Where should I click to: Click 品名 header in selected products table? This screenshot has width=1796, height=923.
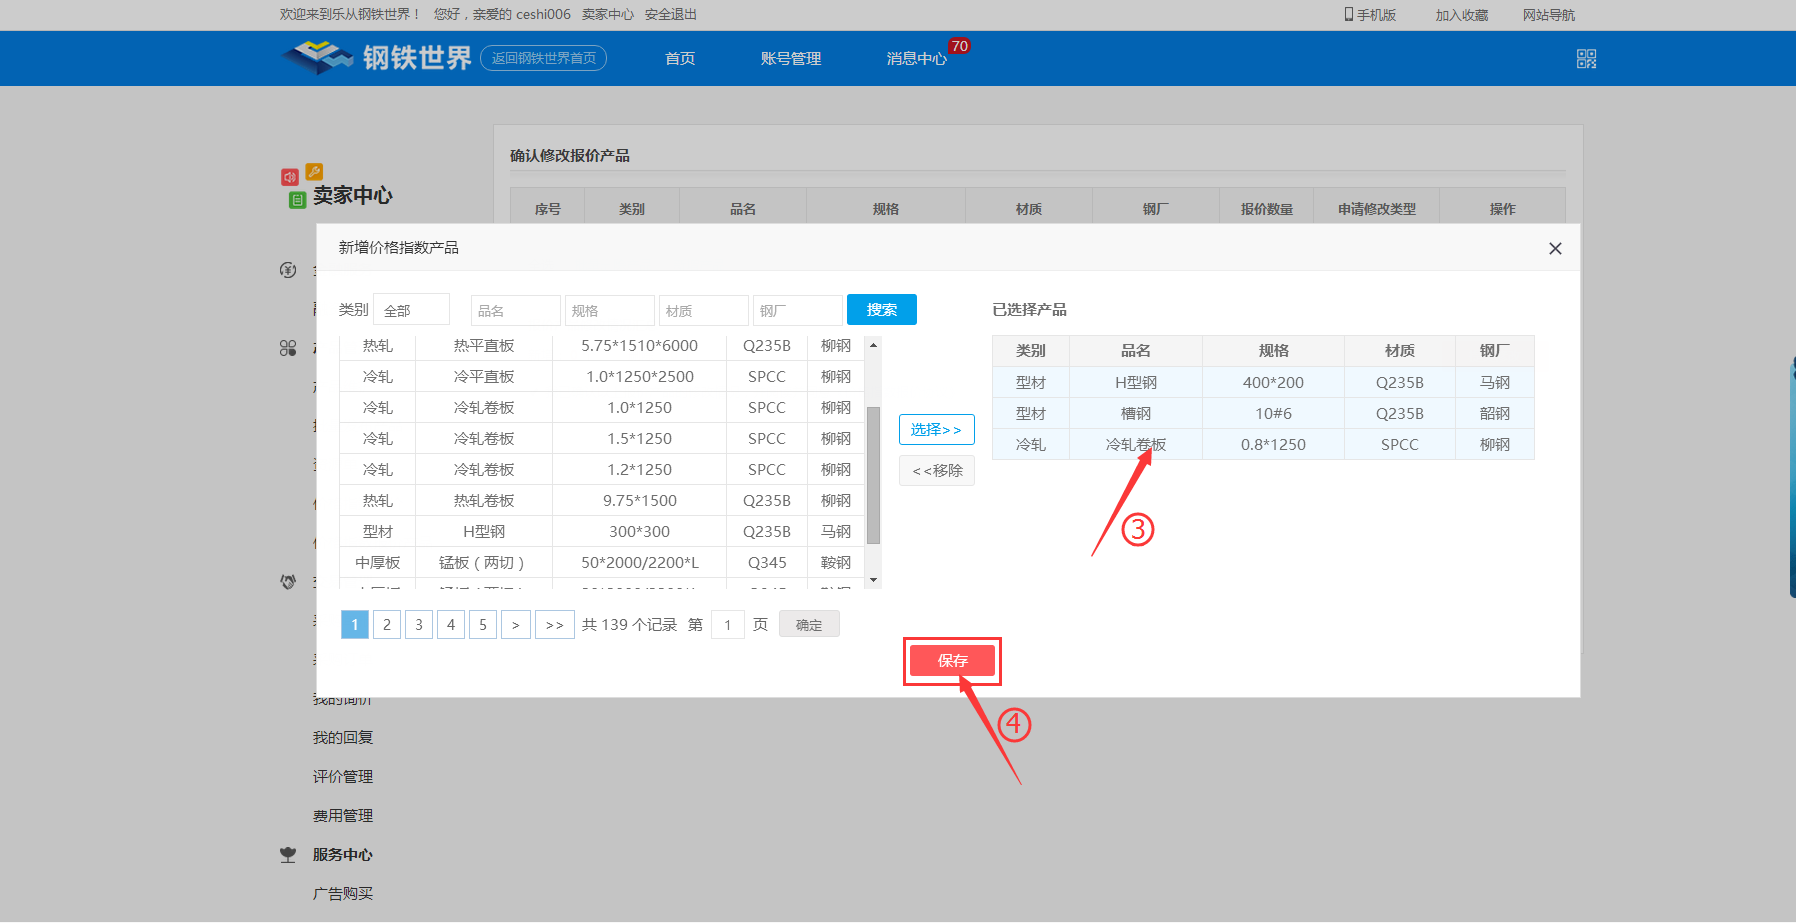click(x=1136, y=351)
